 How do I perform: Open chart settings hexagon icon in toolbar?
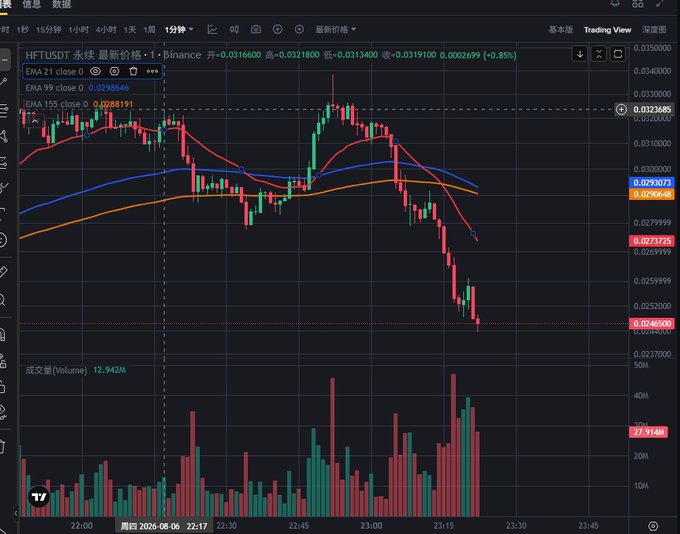pos(299,29)
